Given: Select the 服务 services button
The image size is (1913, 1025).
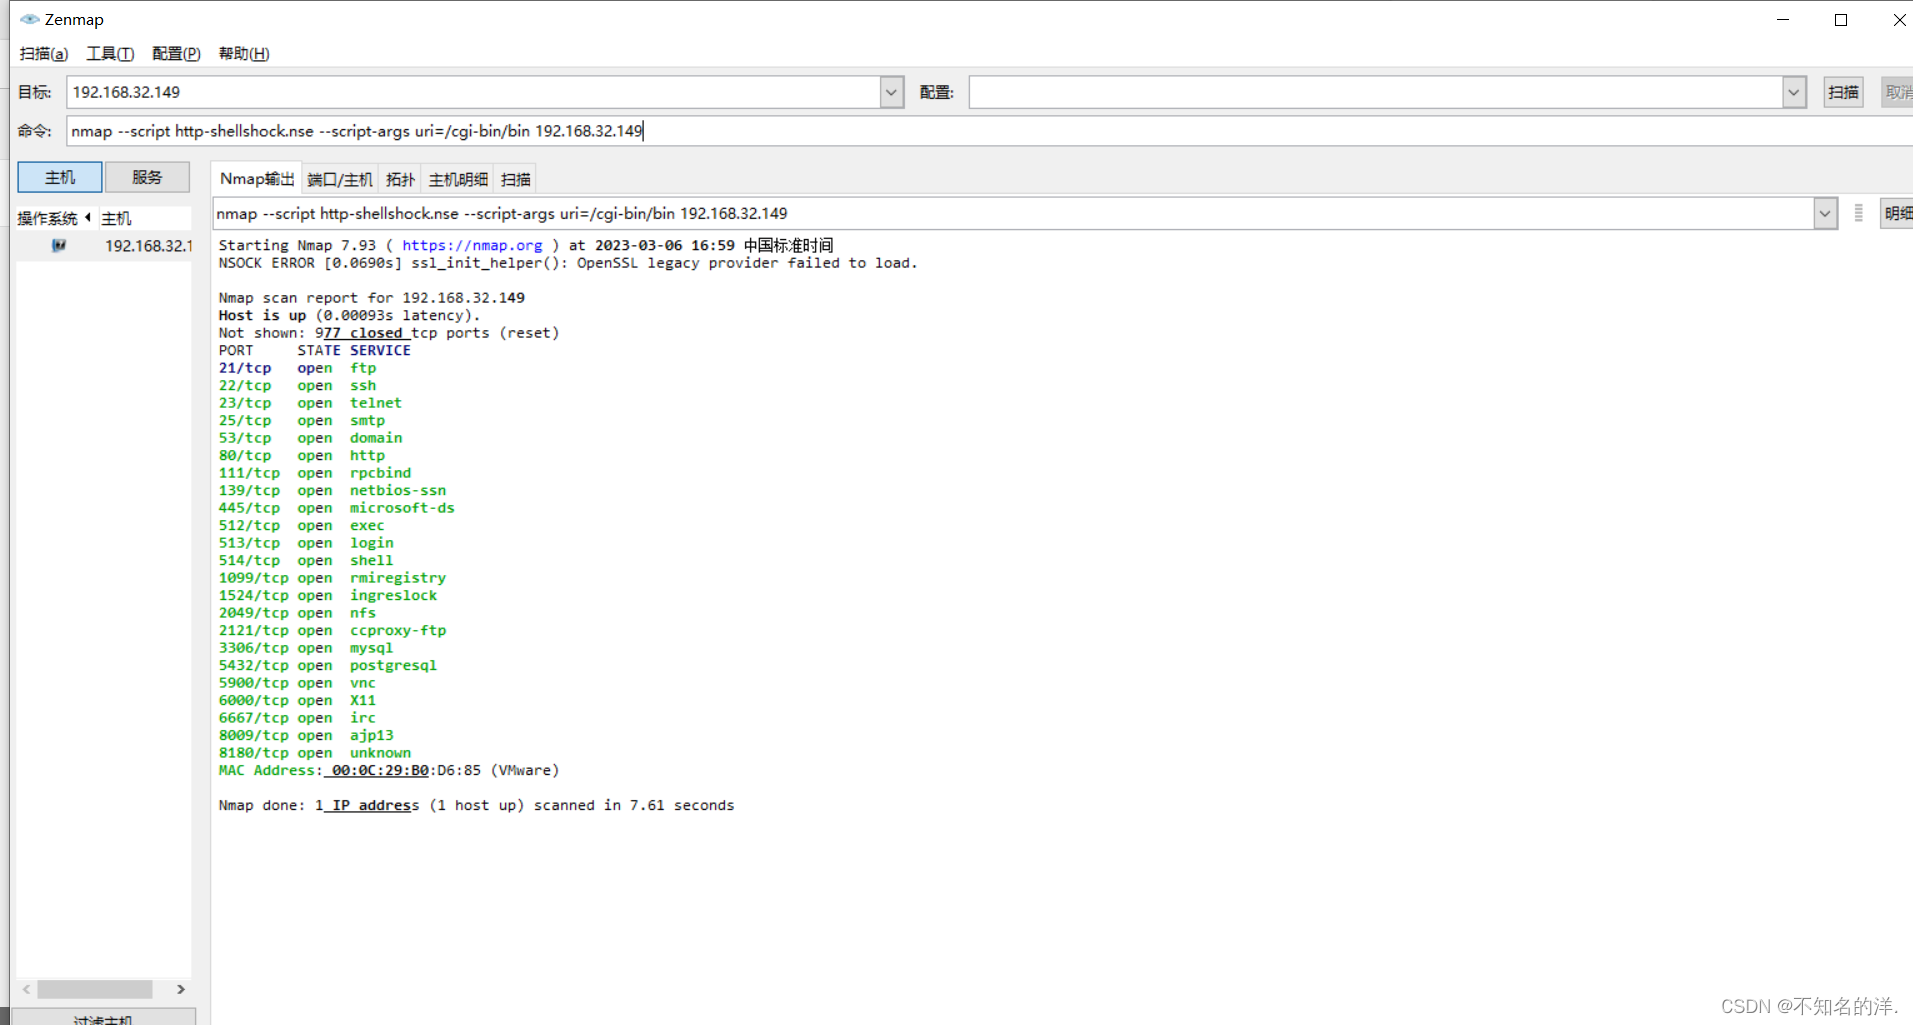Looking at the screenshot, I should click(147, 177).
